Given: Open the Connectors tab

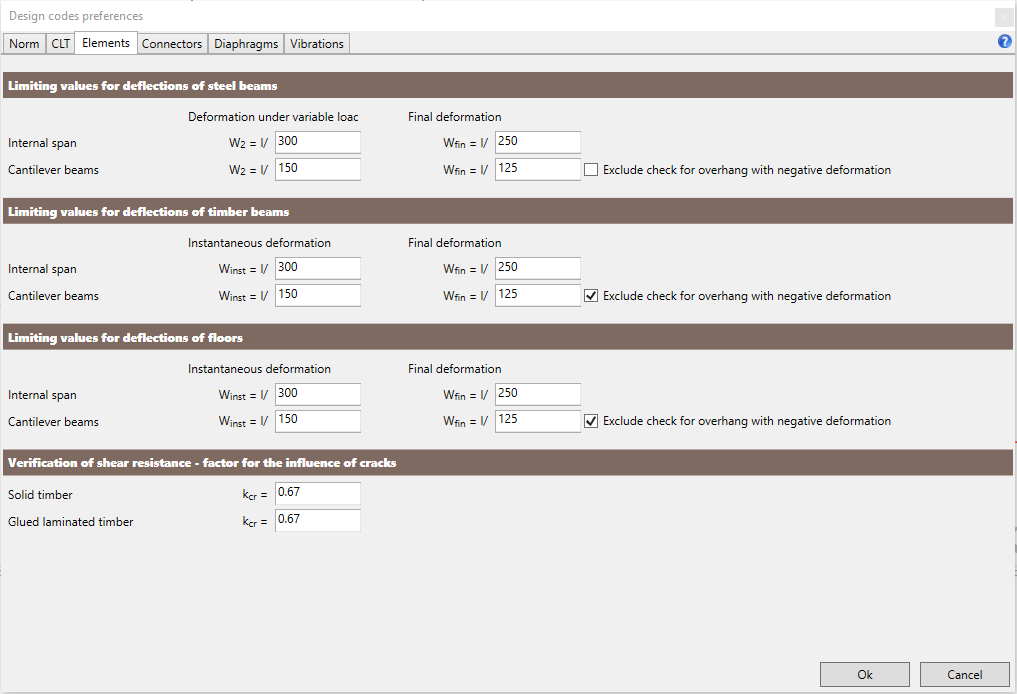Looking at the screenshot, I should [x=172, y=43].
